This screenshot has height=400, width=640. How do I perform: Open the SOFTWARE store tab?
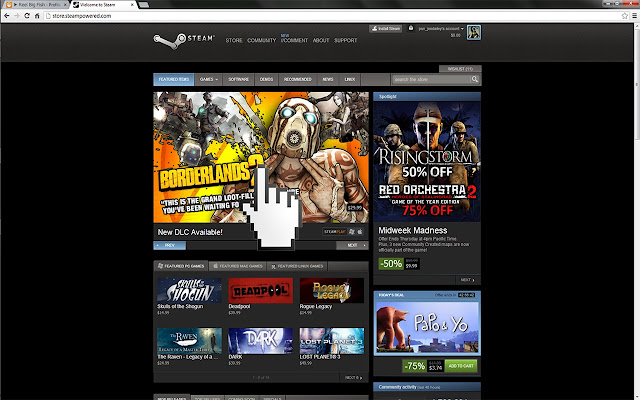[x=238, y=79]
